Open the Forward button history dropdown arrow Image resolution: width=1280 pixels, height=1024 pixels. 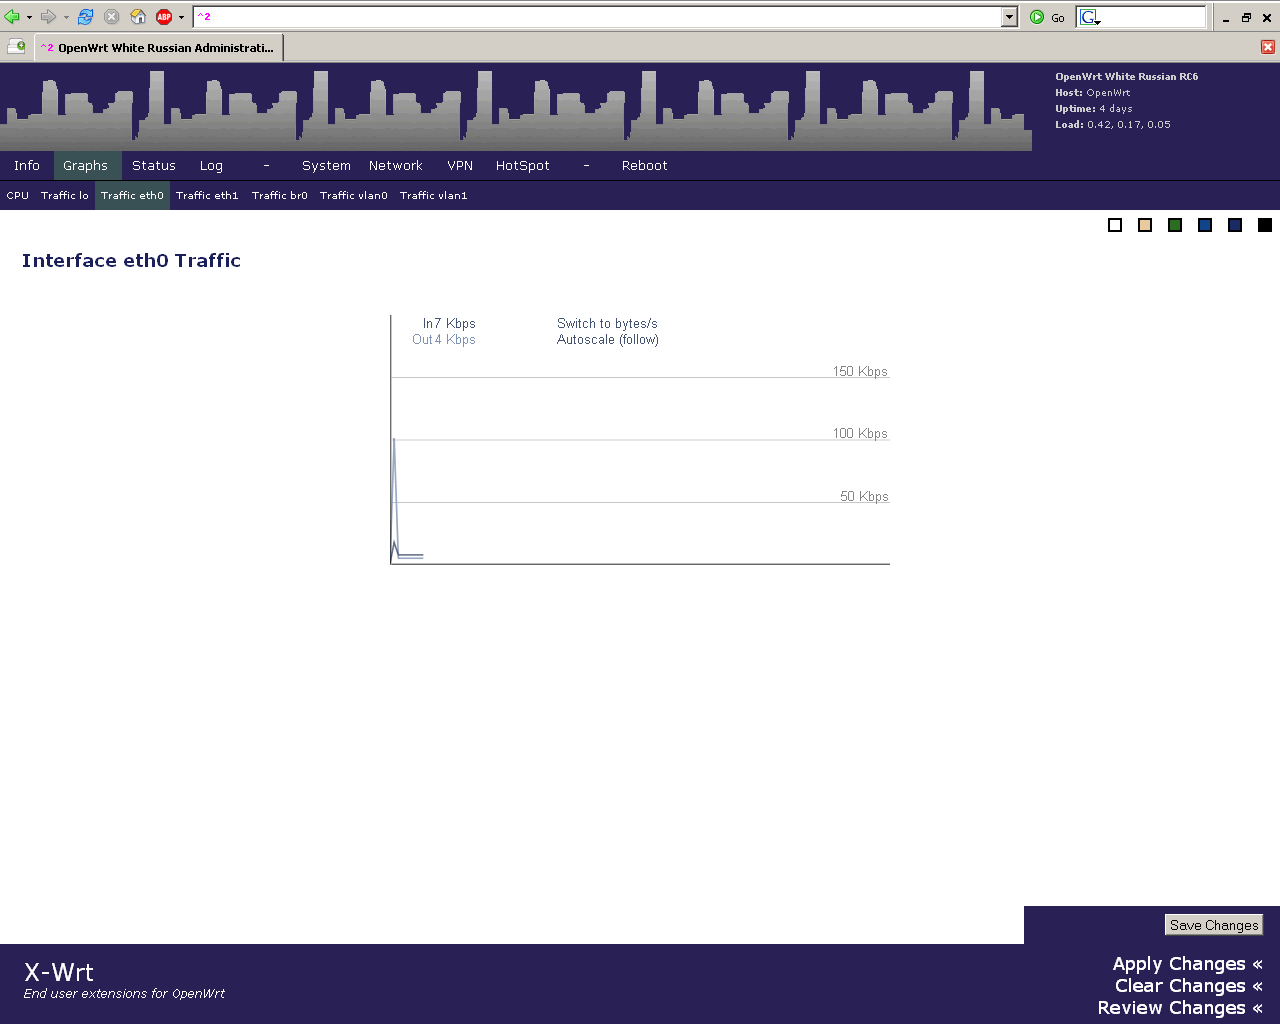pyautogui.click(x=66, y=17)
